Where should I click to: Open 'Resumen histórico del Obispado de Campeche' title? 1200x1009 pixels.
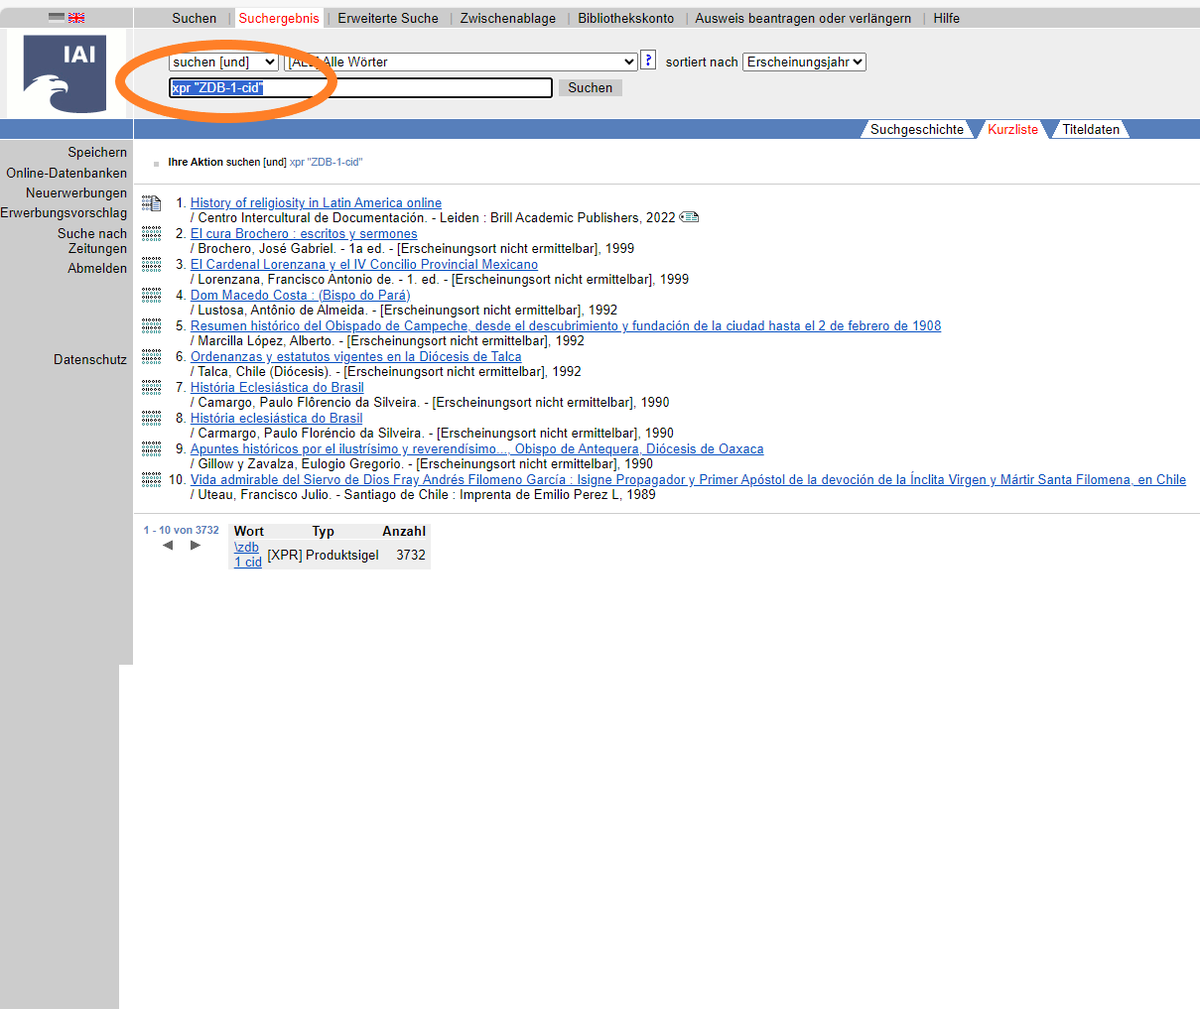pos(566,326)
